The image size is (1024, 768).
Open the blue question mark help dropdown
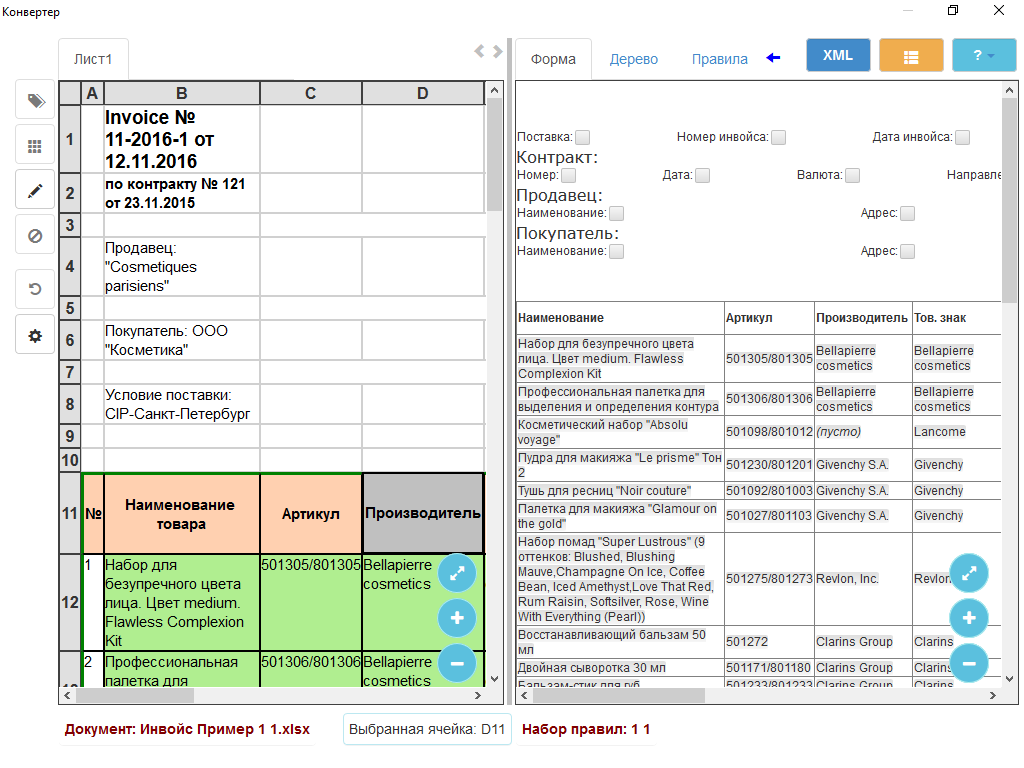(x=984, y=55)
